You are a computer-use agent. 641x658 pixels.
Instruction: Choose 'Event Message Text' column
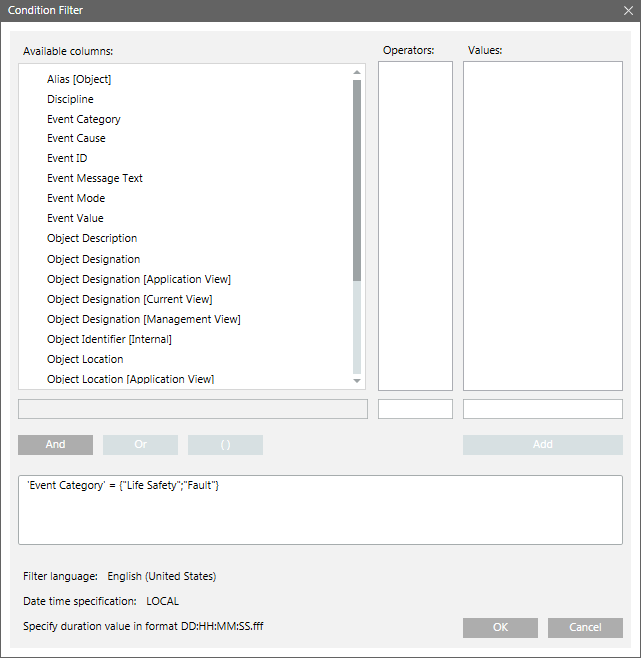95,178
